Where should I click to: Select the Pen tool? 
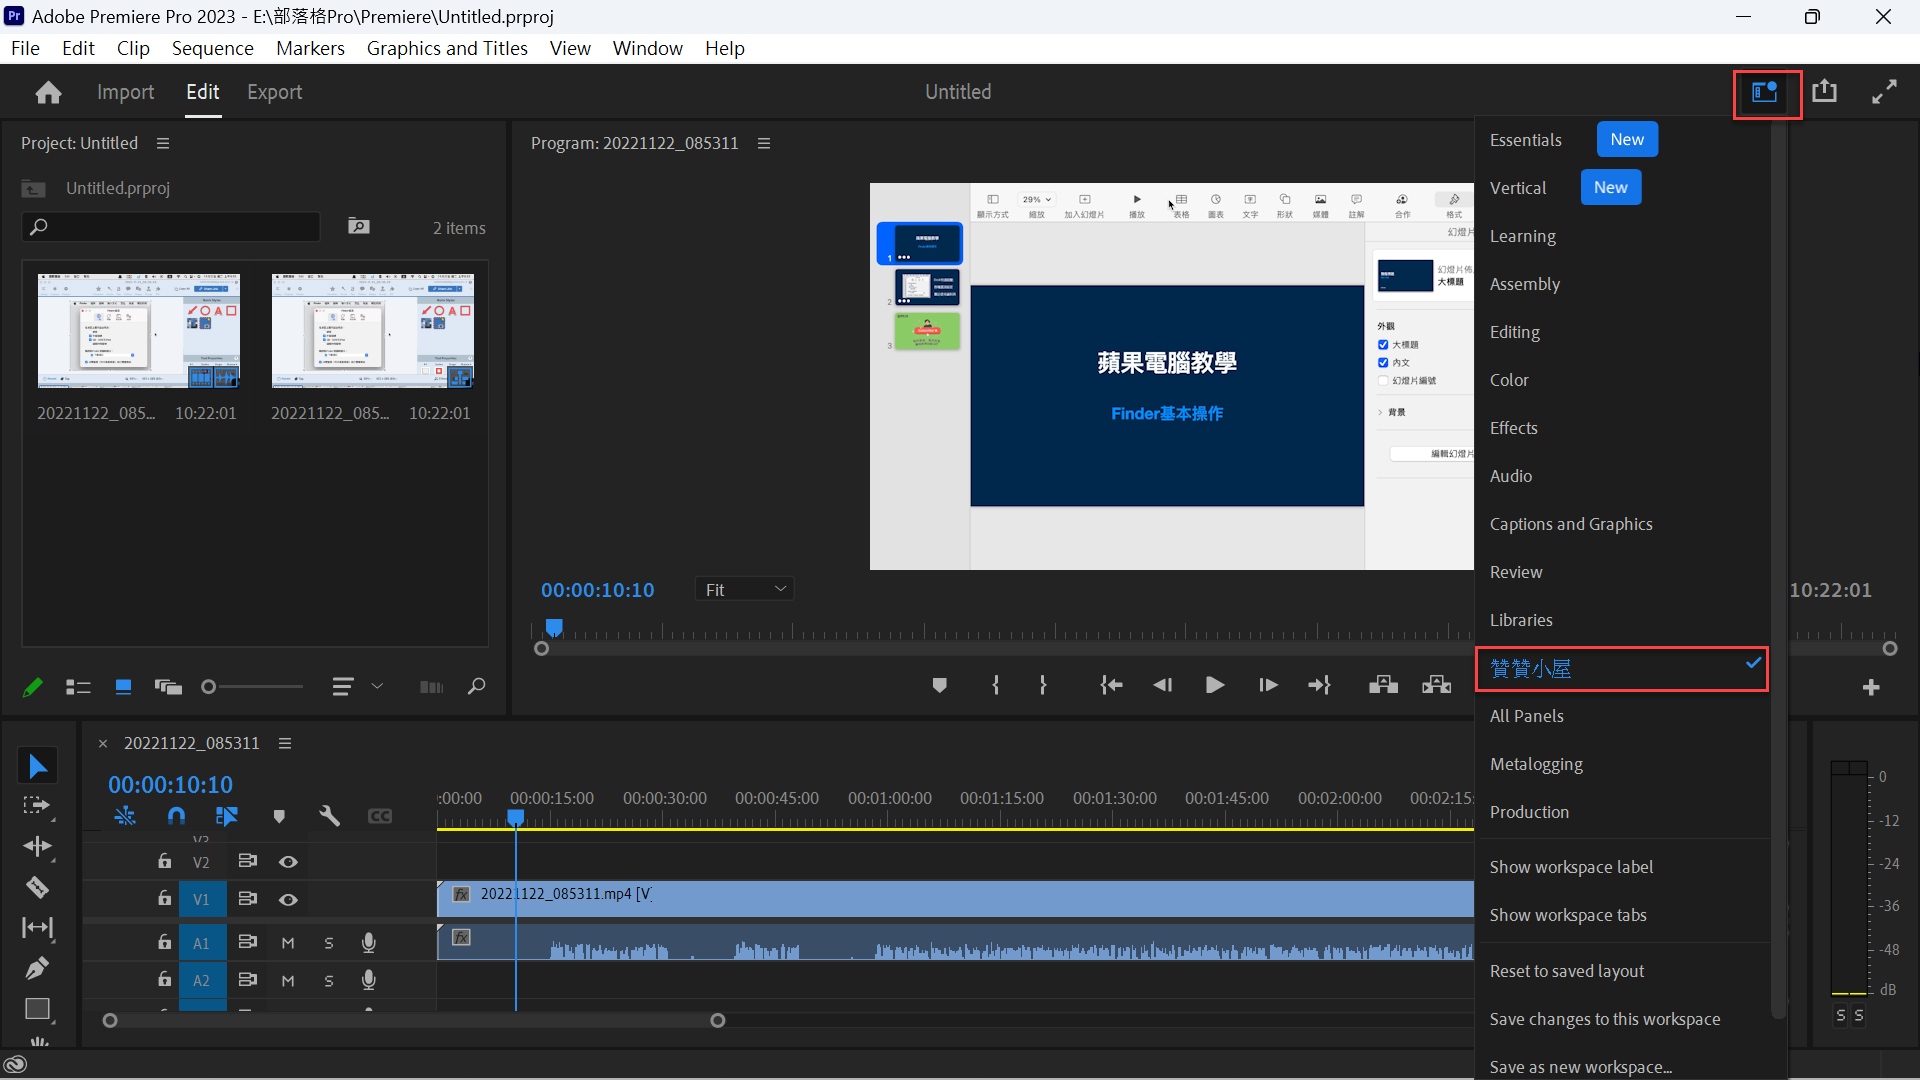(x=37, y=968)
